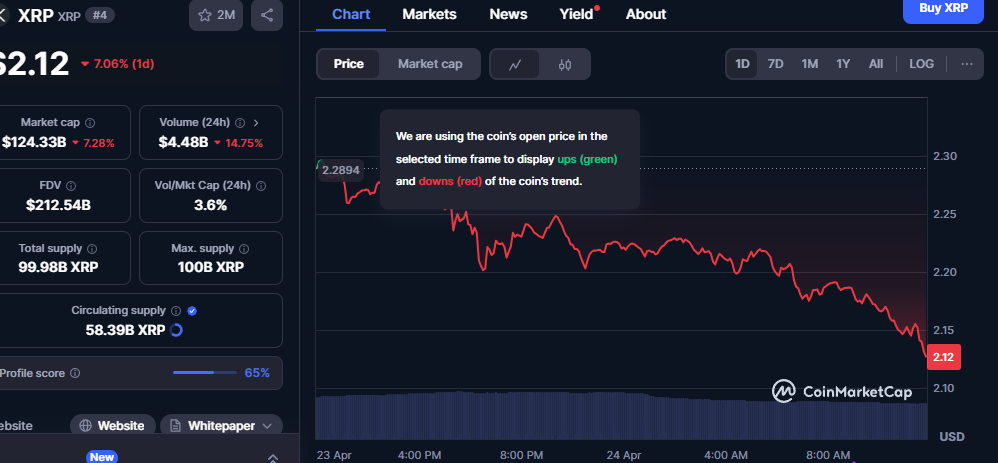Share XRP page via share icon
998x463 pixels.
pyautogui.click(x=267, y=15)
